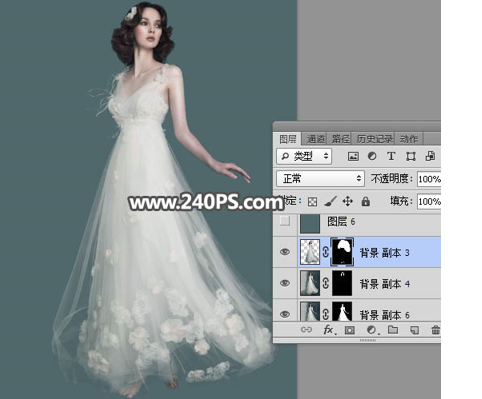Click the pixel layer filter icon

[x=353, y=156]
